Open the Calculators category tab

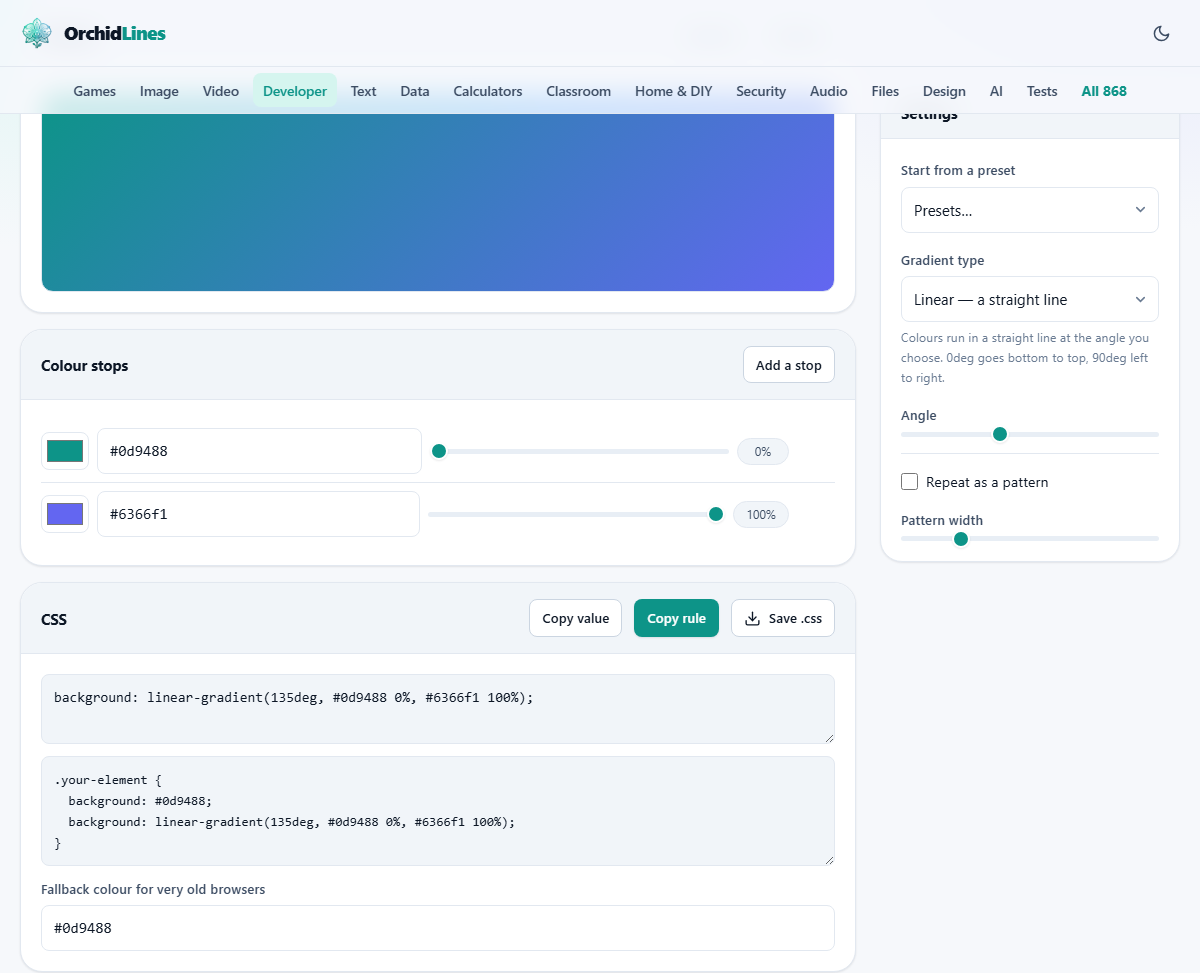[x=488, y=91]
